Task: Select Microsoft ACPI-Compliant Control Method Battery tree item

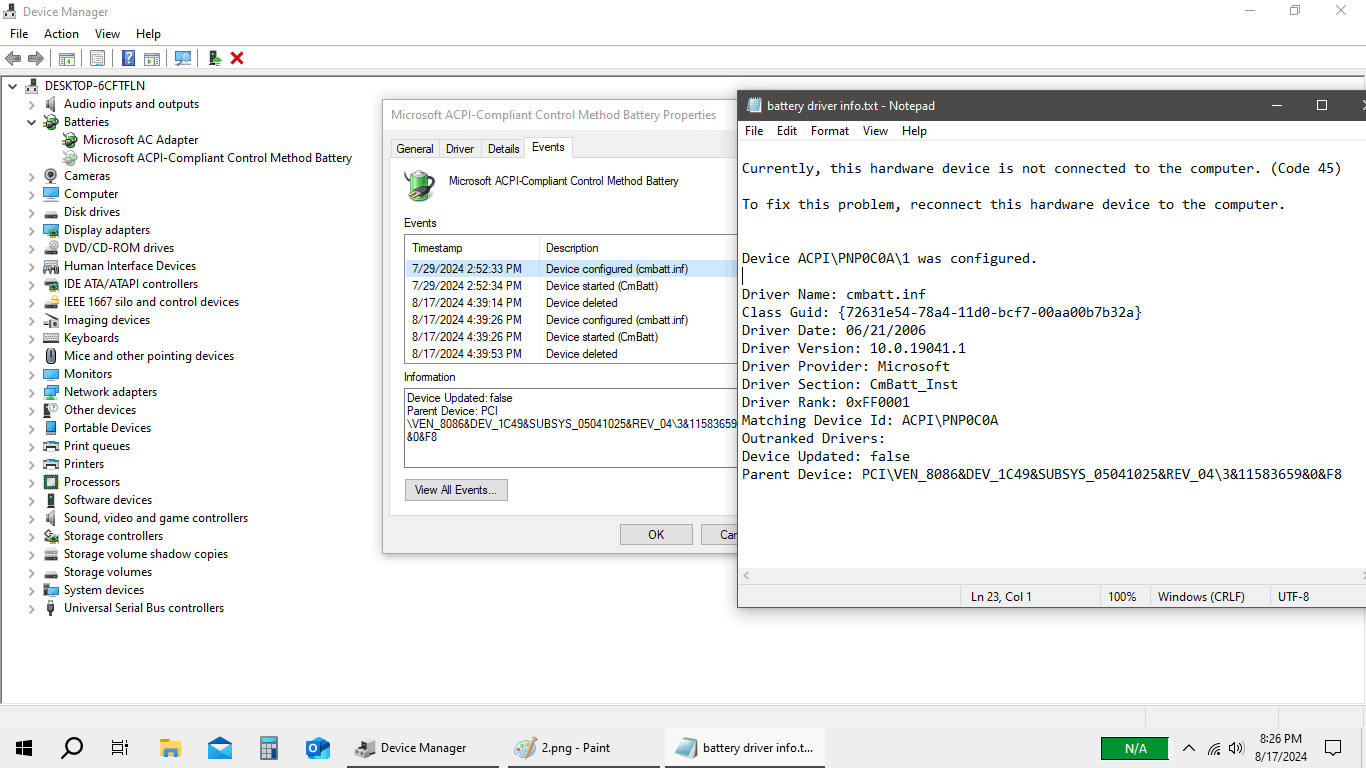Action: (x=217, y=158)
